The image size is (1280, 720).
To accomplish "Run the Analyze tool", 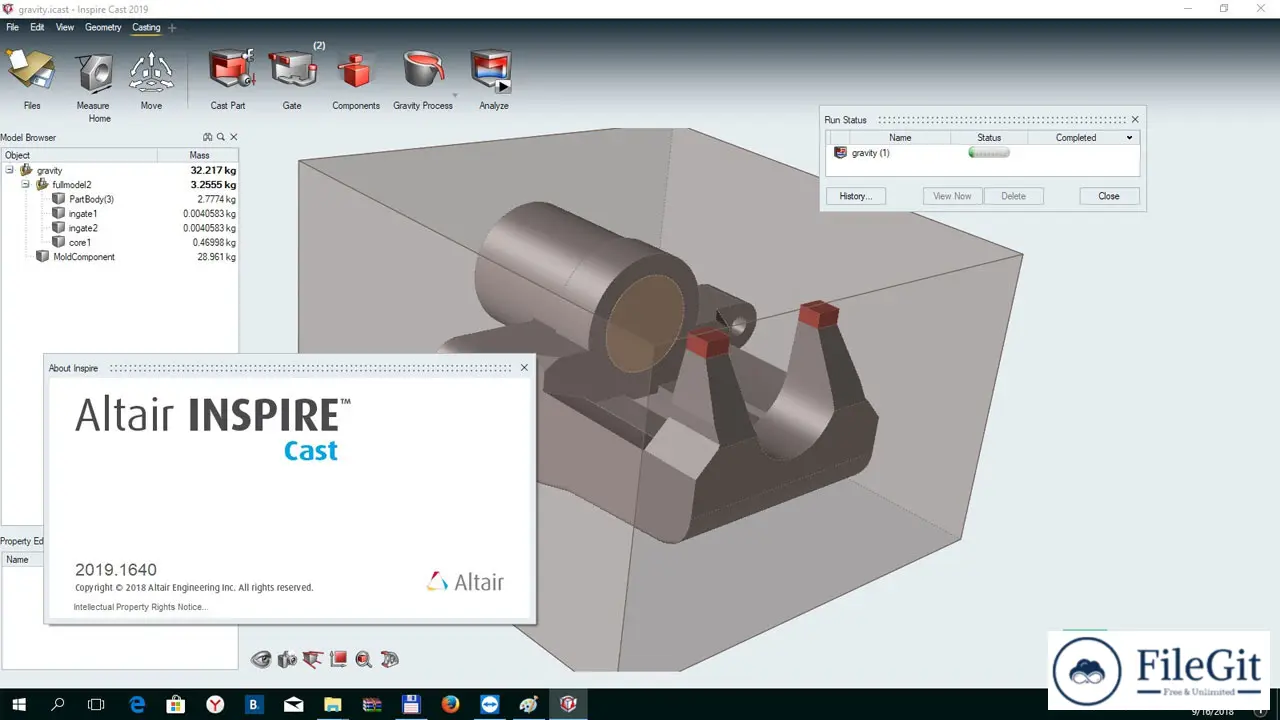I will pos(491,72).
